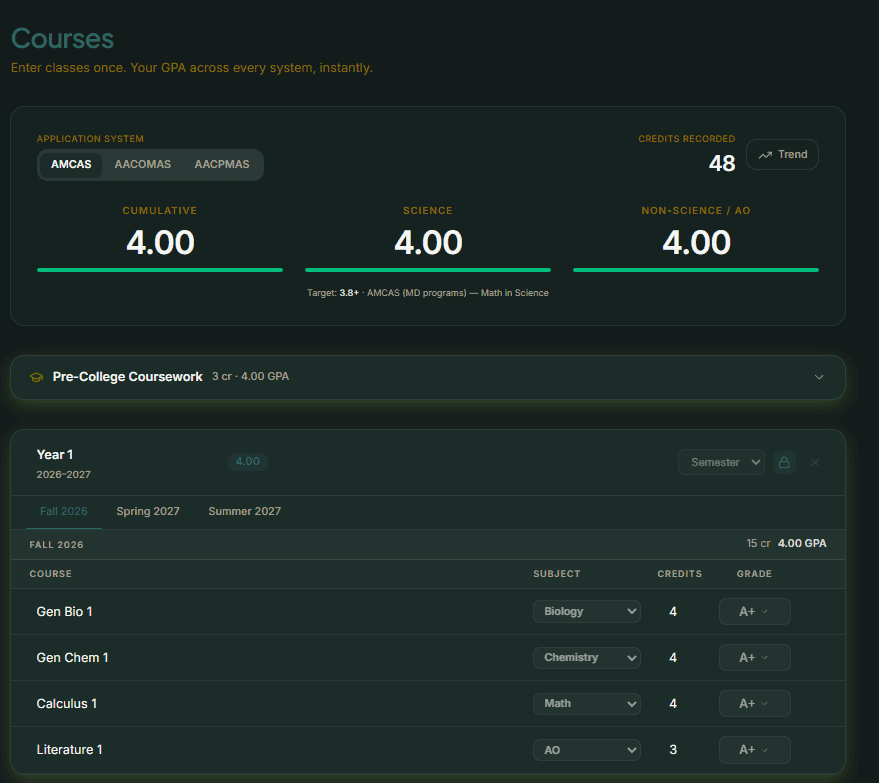Click the CREDITS column header
This screenshot has width=879, height=783.
click(x=679, y=574)
